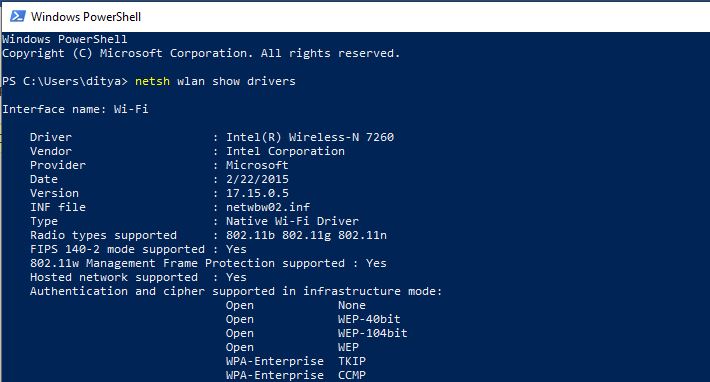Click the PowerShell icon in title bar
This screenshot has width=710, height=382.
click(18, 17)
